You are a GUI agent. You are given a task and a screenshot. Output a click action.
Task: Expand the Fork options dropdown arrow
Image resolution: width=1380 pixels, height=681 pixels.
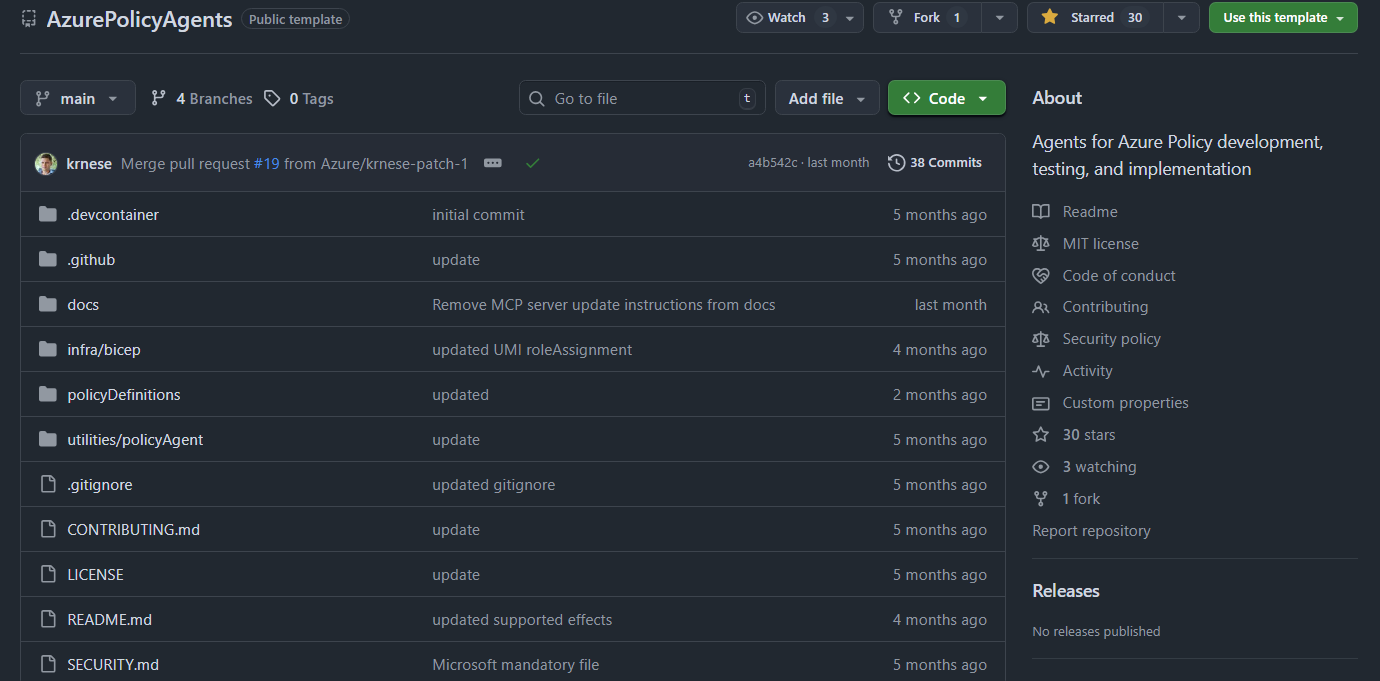coord(999,18)
